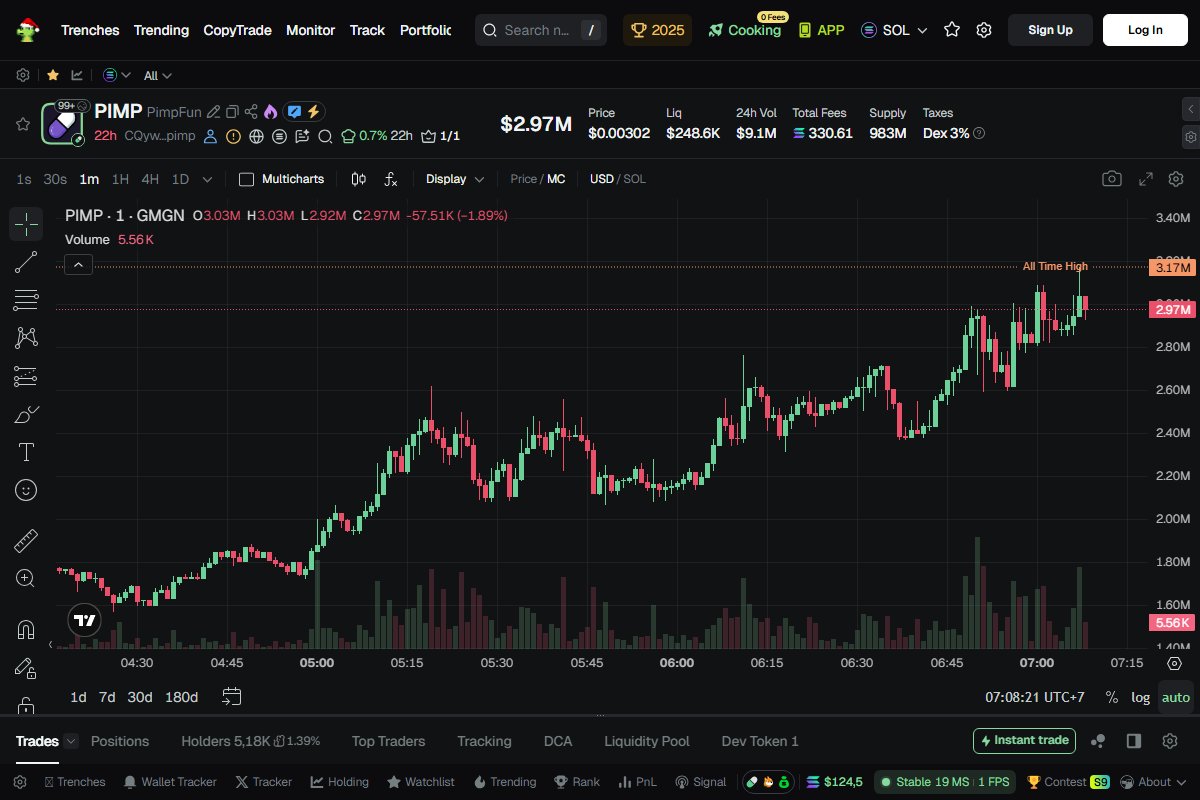Screen dimensions: 1200x800
Task: Open the projection and forecasting tool
Action: [26, 376]
